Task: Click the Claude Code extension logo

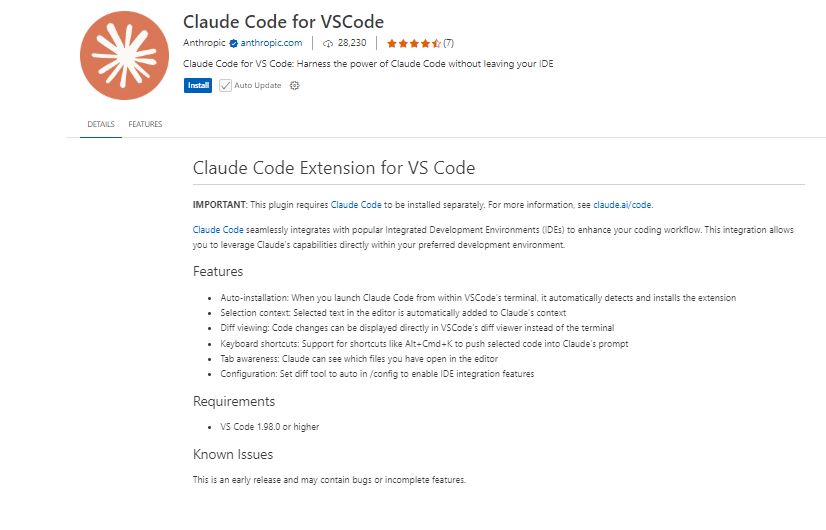Action: (124, 55)
